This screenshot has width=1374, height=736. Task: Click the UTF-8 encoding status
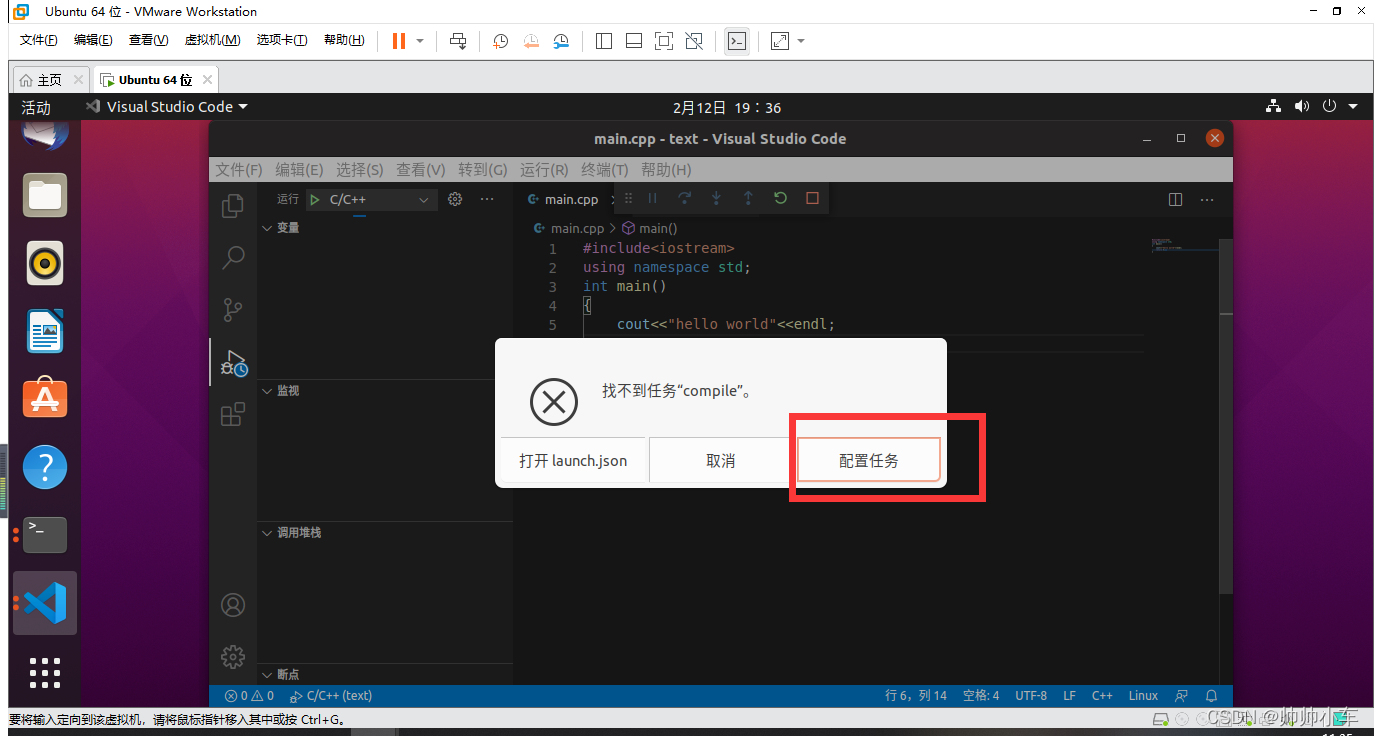coord(1031,696)
